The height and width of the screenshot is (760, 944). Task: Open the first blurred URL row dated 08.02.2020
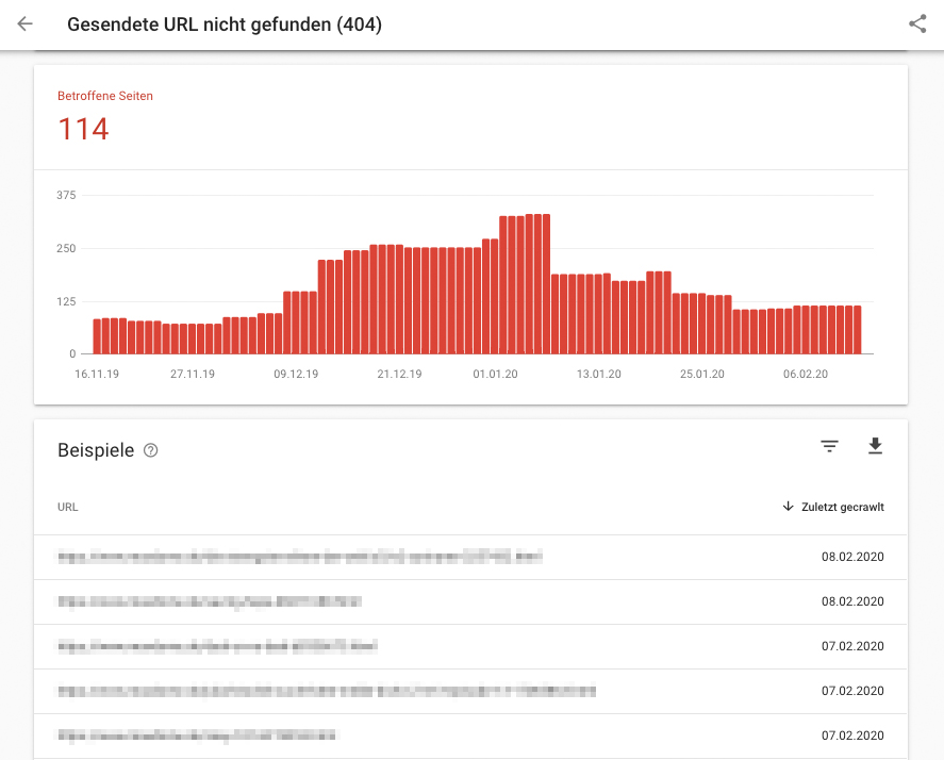click(x=470, y=557)
